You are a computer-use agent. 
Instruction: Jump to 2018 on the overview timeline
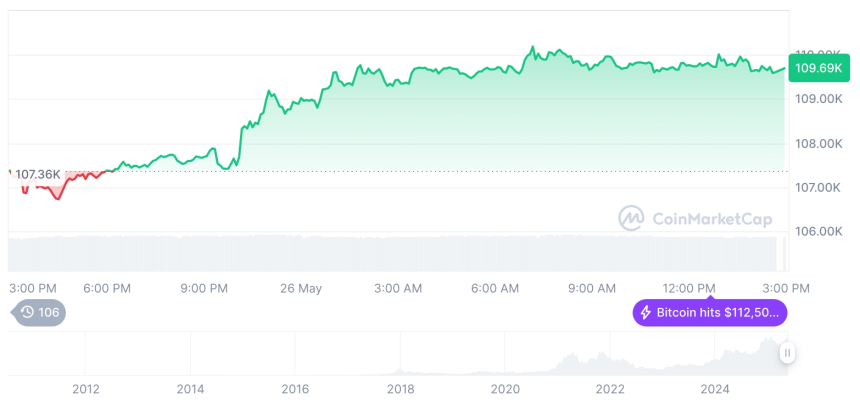400,388
